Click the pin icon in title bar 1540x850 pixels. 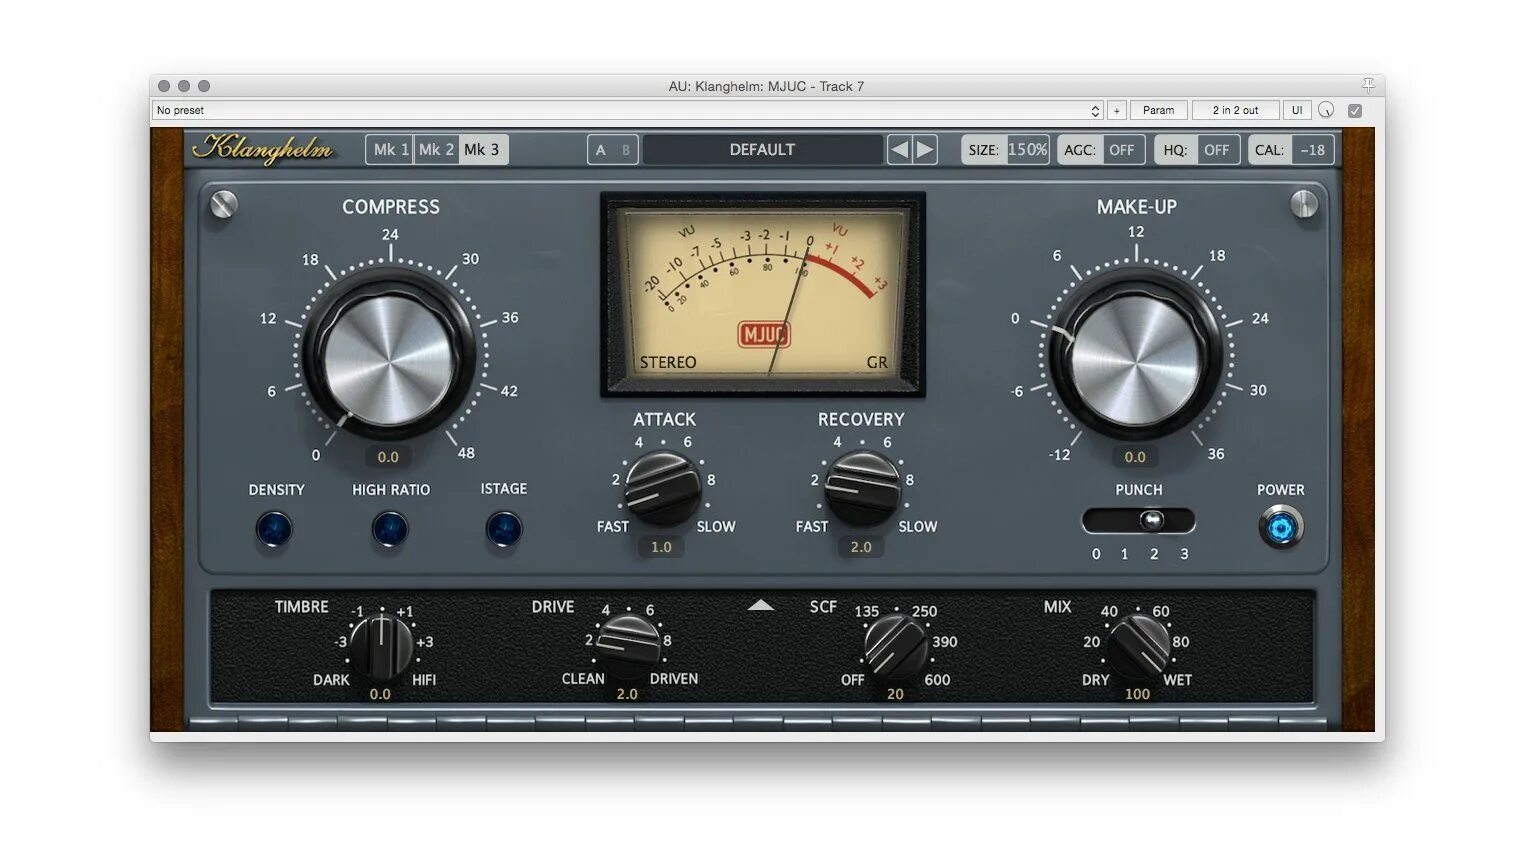(x=1367, y=85)
